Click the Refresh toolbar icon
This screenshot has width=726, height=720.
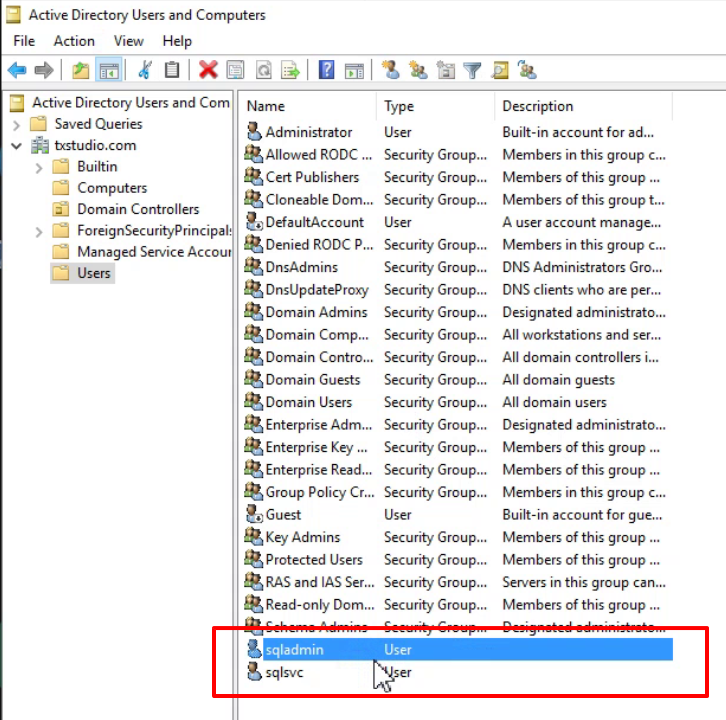click(263, 70)
